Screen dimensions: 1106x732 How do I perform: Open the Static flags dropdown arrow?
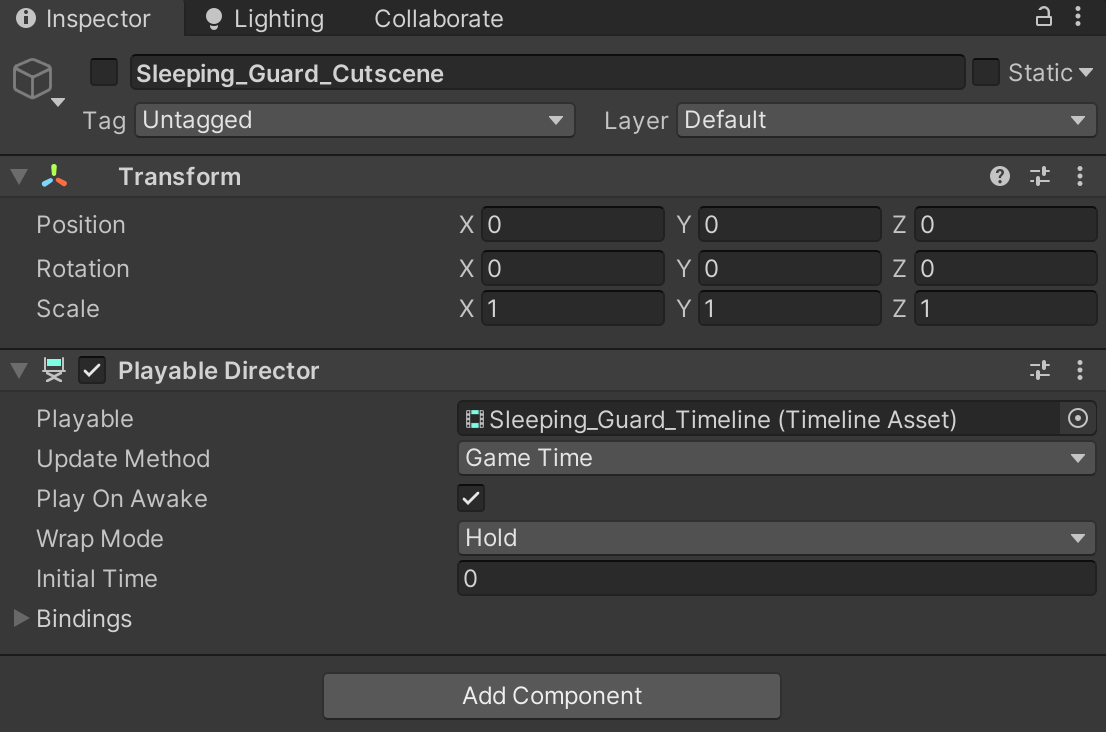pyautogui.click(x=1086, y=73)
